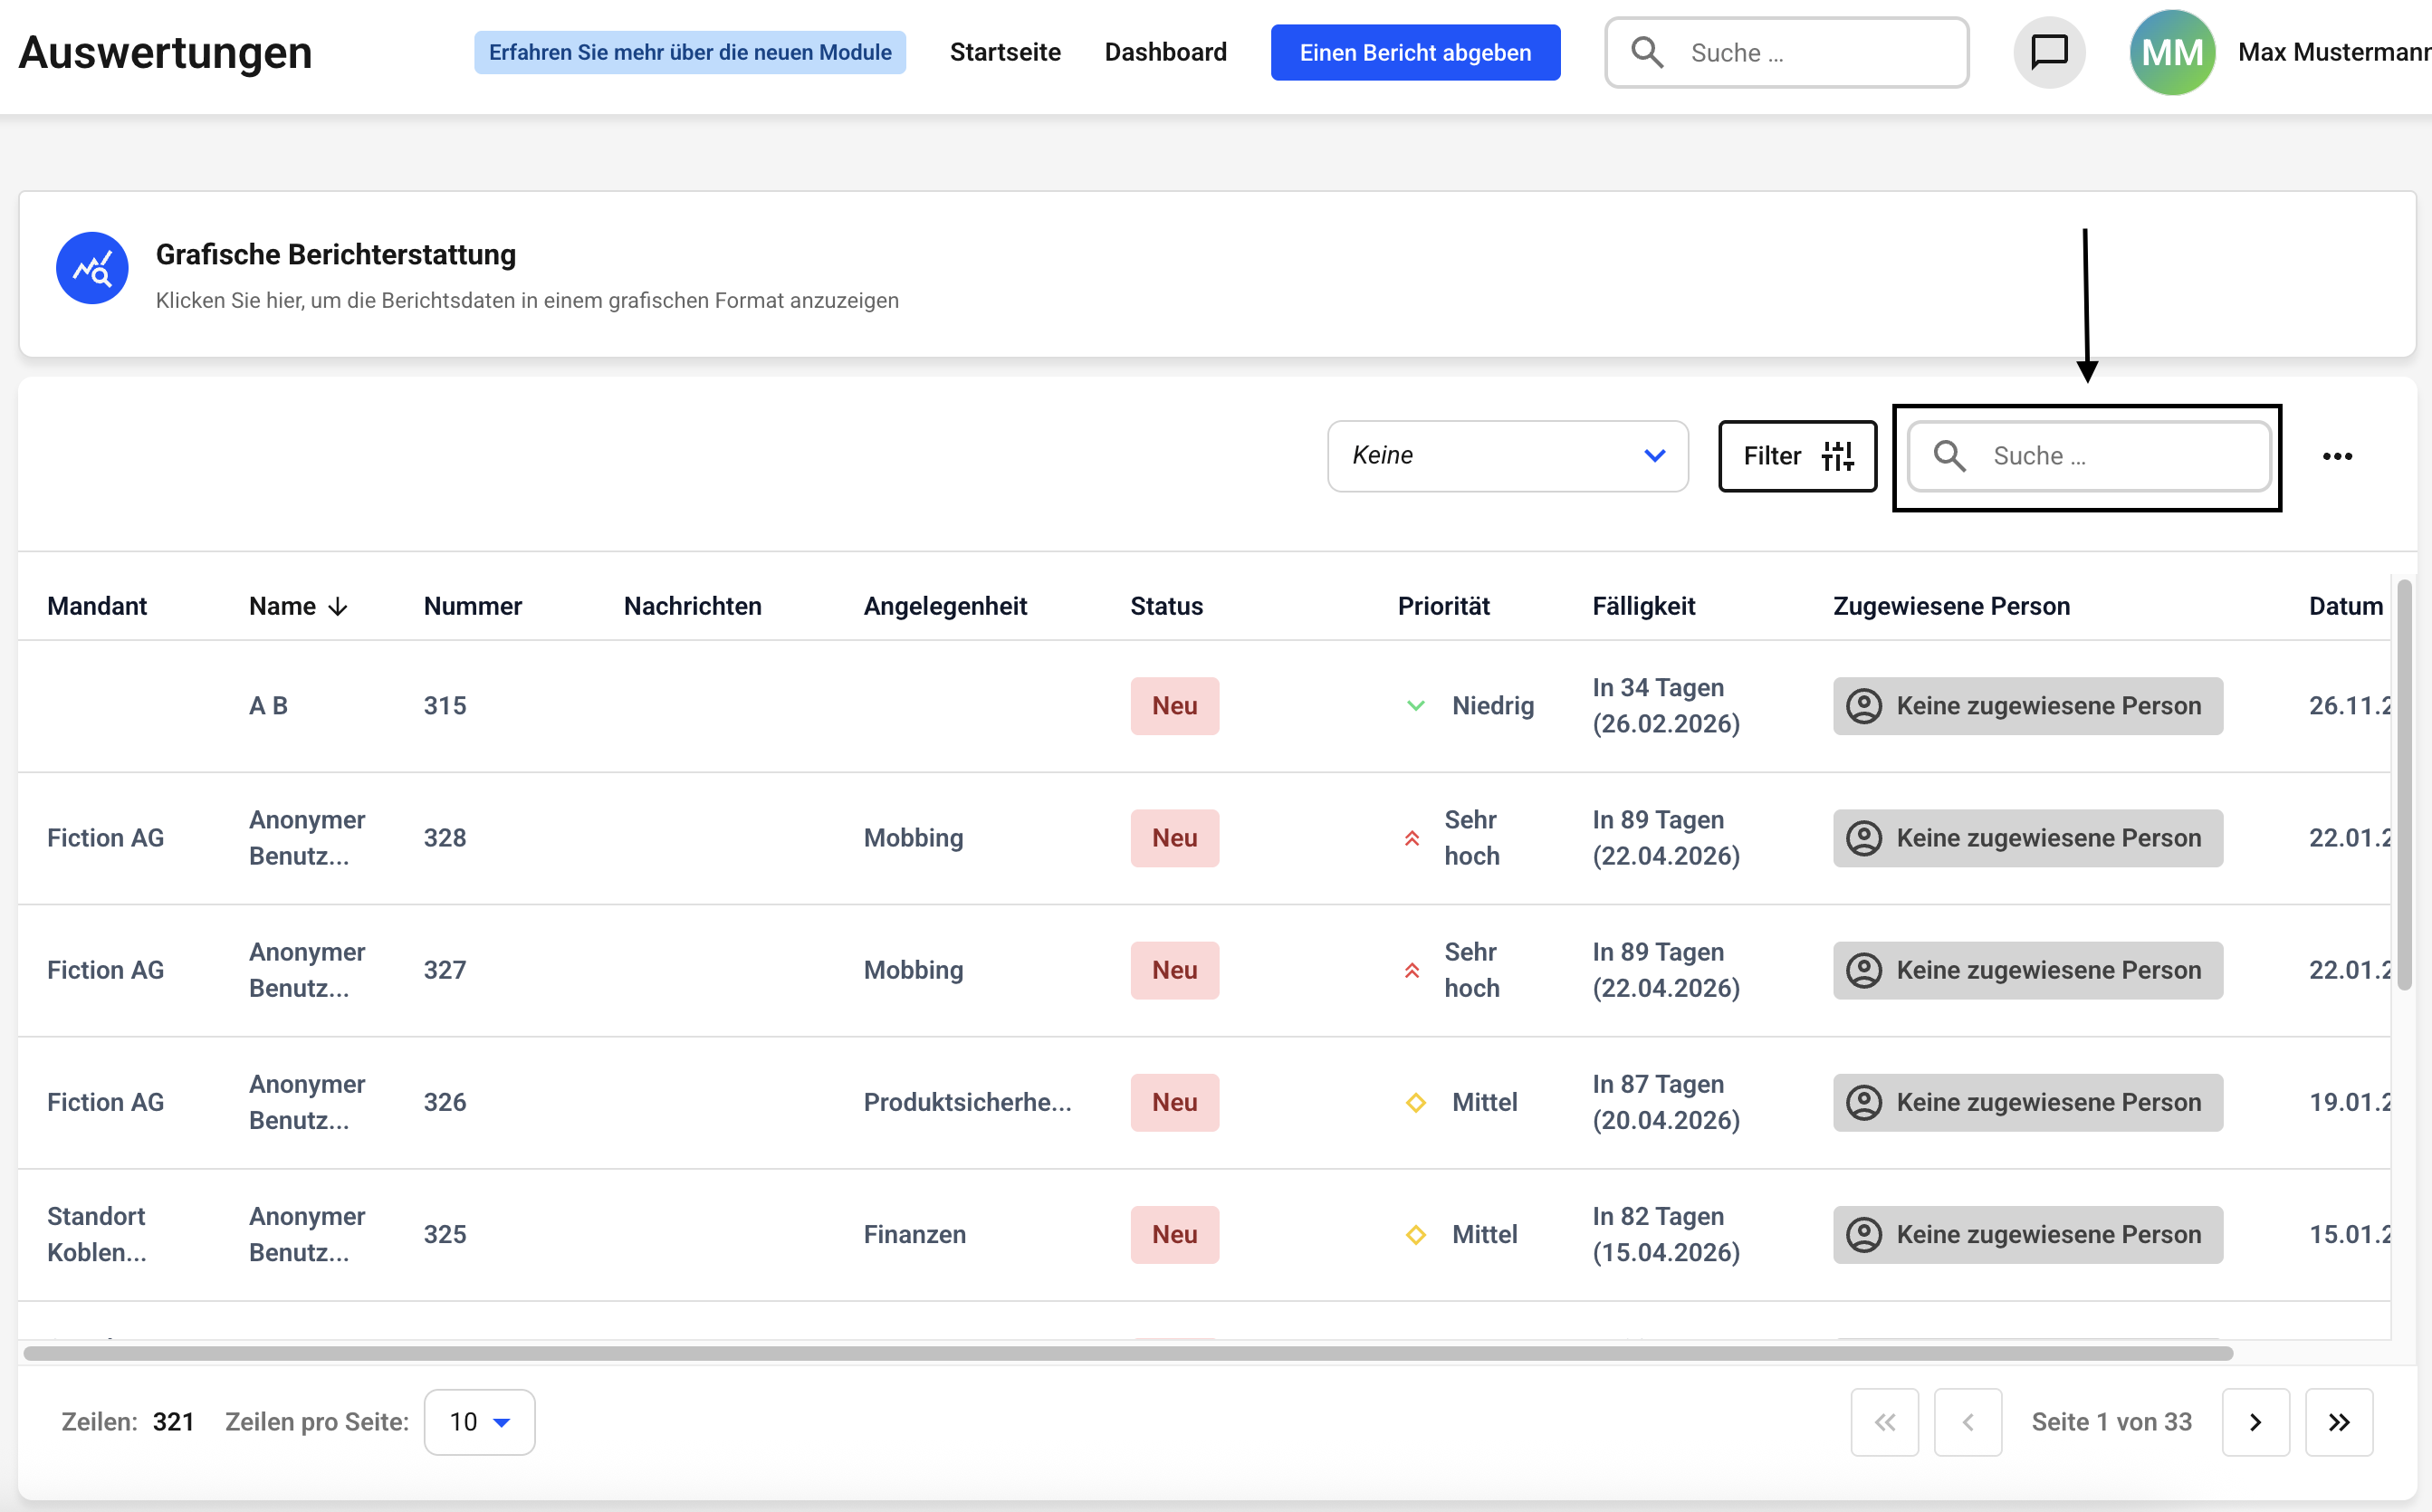Screen dimensions: 2432x1512
Task: Click the Name column sort arrow
Action: click(x=338, y=607)
